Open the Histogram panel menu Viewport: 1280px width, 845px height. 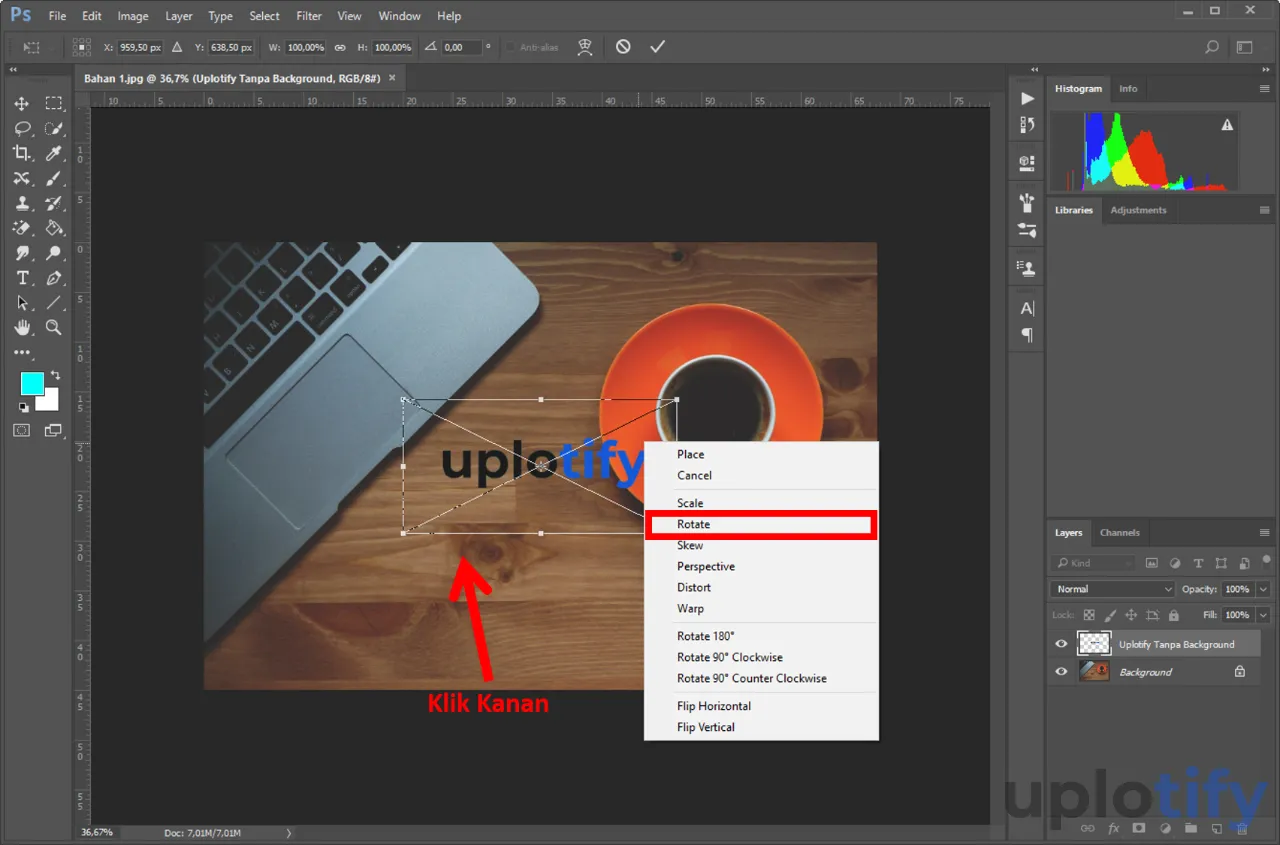(1264, 89)
